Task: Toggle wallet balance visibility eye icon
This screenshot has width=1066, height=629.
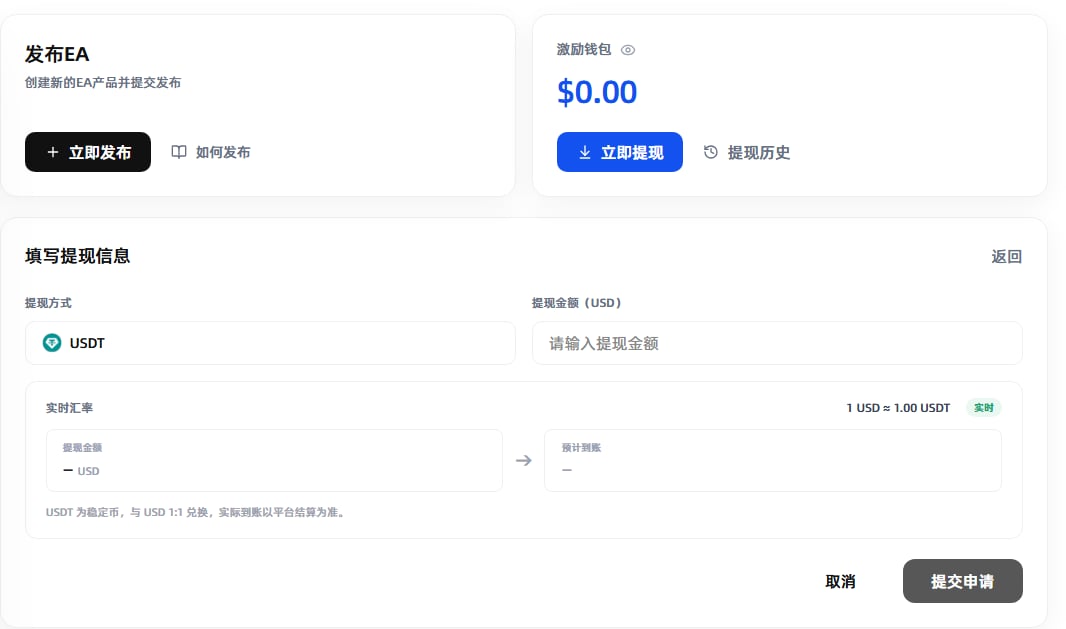Action: (628, 50)
